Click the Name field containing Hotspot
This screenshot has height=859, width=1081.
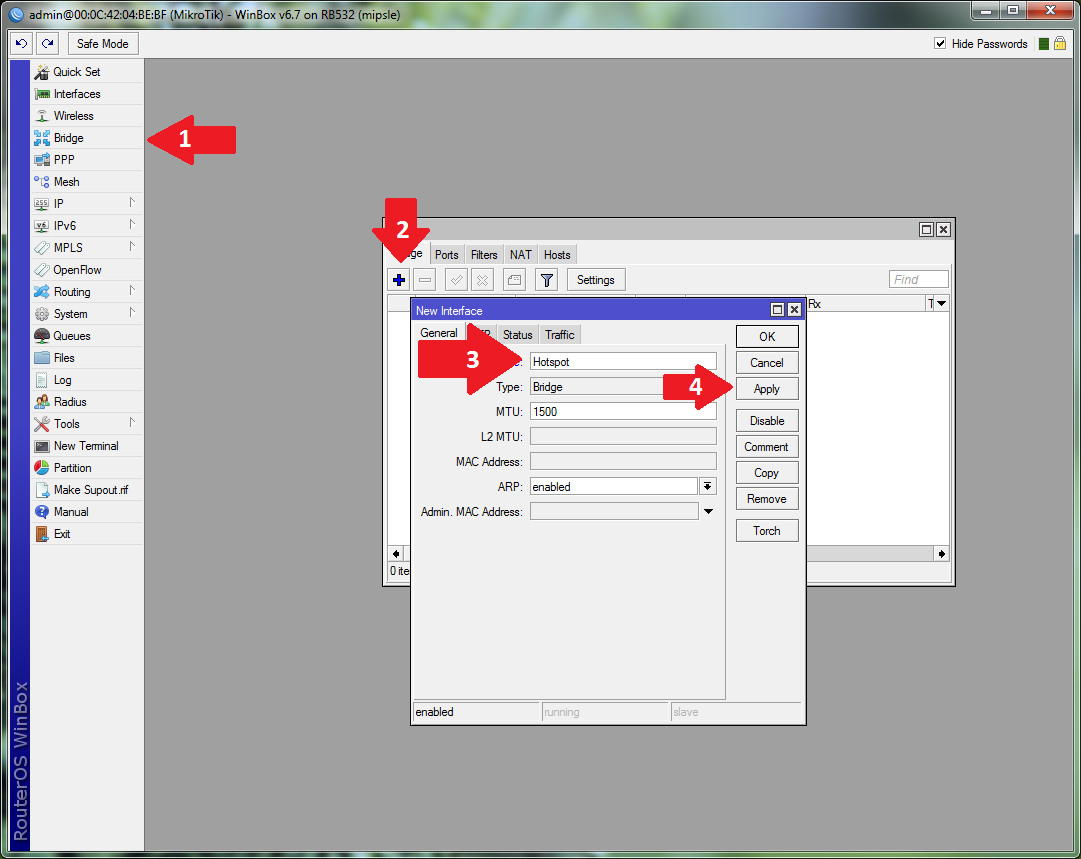point(623,361)
